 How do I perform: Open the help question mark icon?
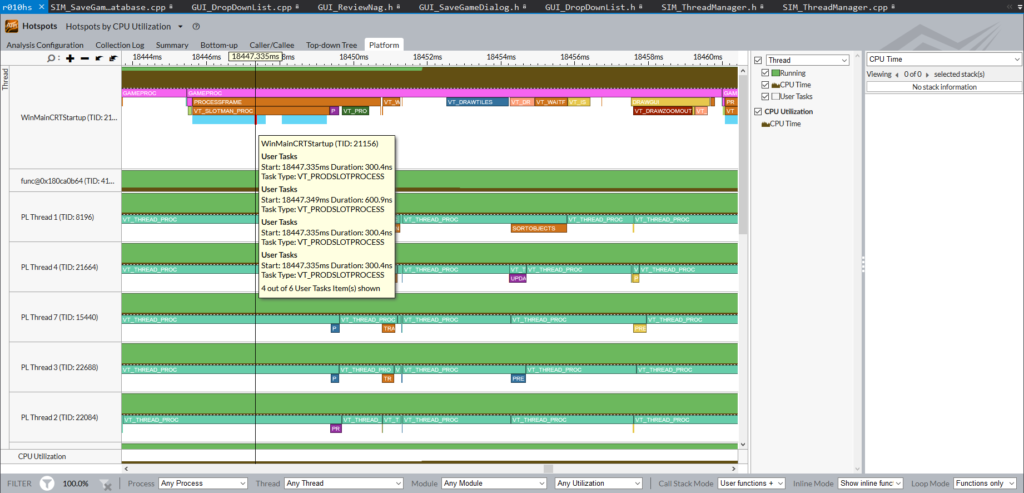pos(196,27)
